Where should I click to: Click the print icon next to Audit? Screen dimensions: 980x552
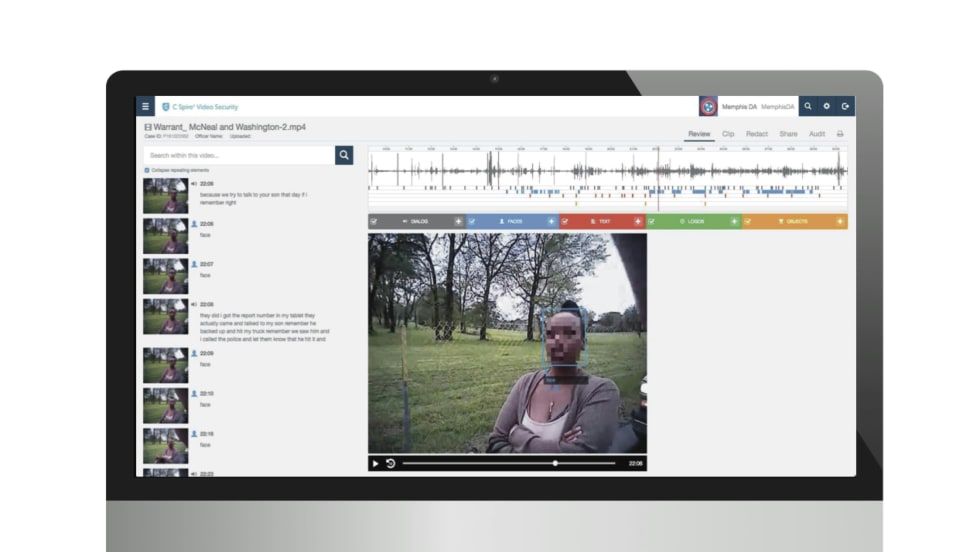(840, 134)
